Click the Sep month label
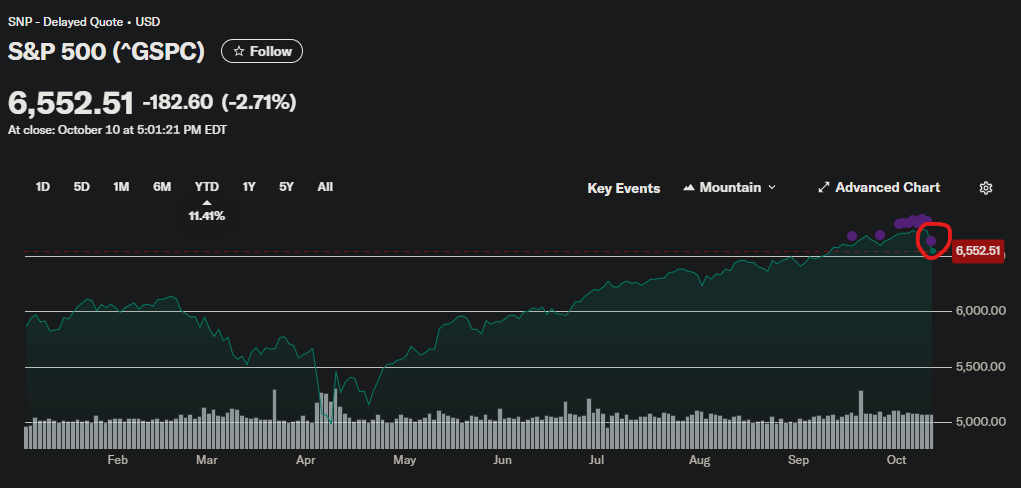The width and height of the screenshot is (1021, 488). (798, 461)
